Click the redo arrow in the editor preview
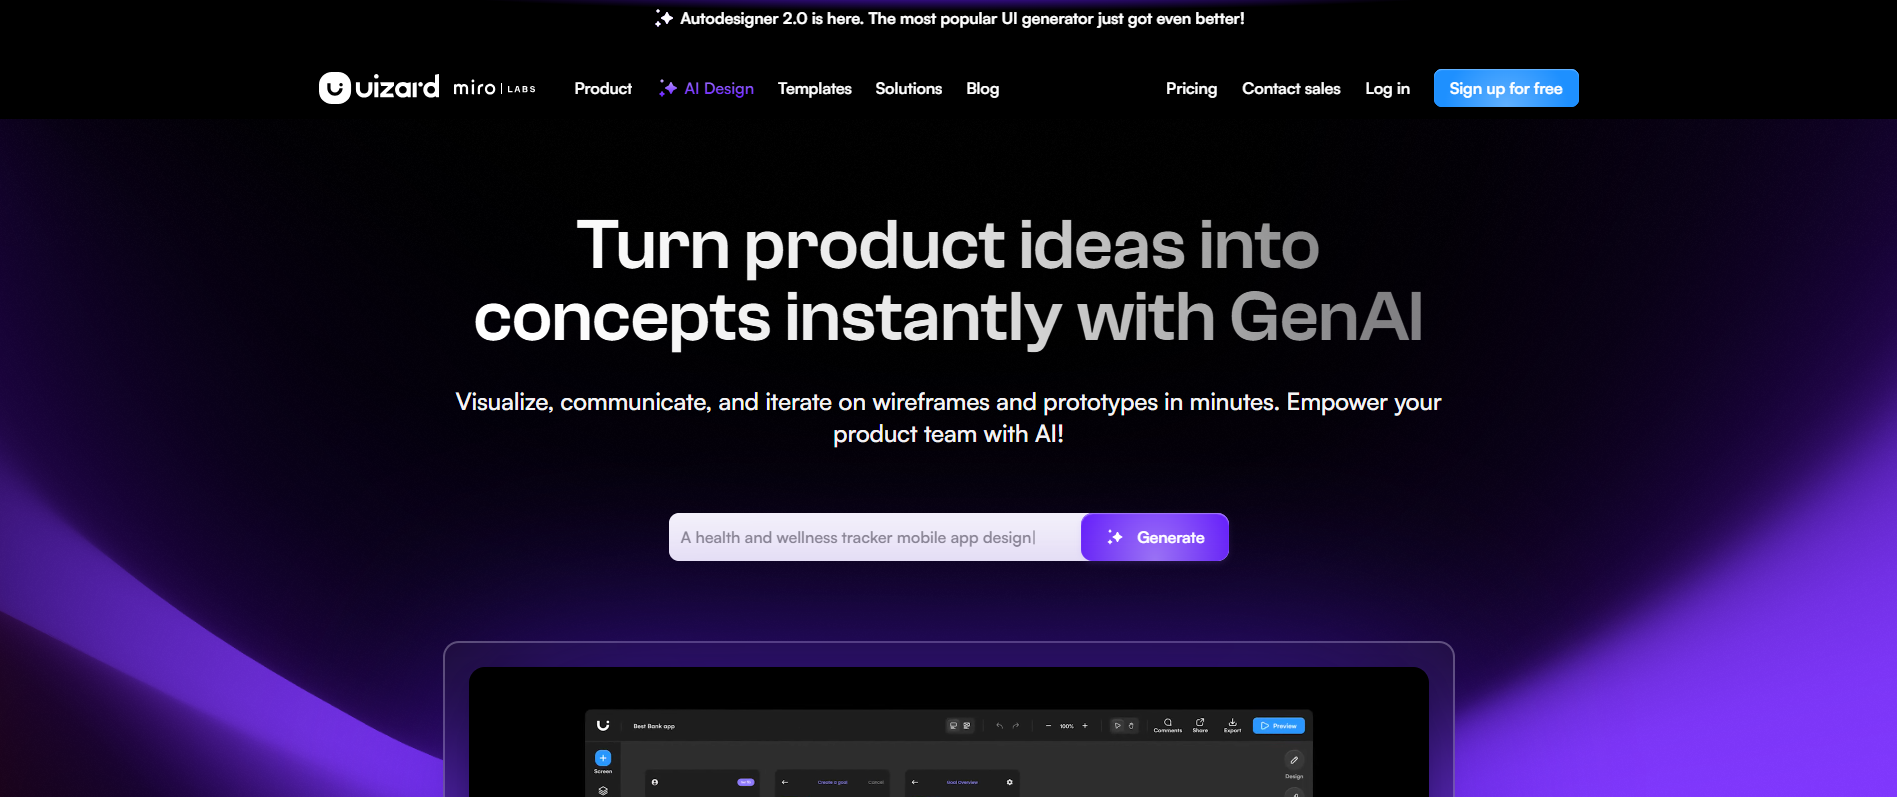This screenshot has height=797, width=1897. (1016, 726)
